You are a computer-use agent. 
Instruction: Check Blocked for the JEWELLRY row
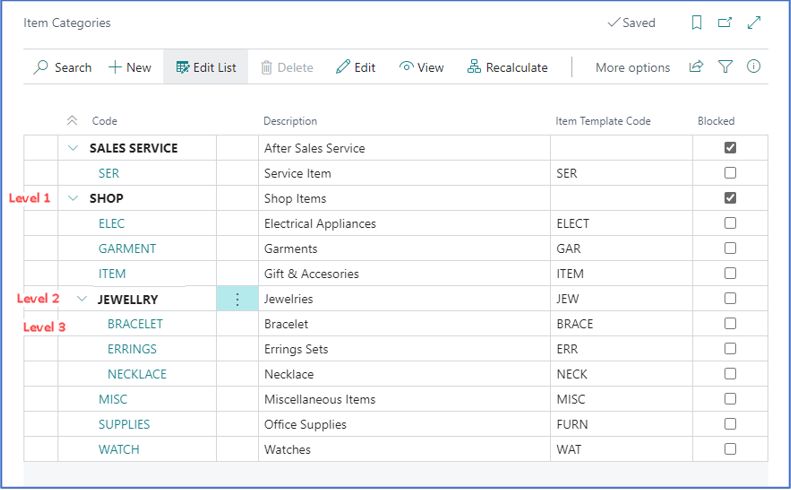coord(730,299)
